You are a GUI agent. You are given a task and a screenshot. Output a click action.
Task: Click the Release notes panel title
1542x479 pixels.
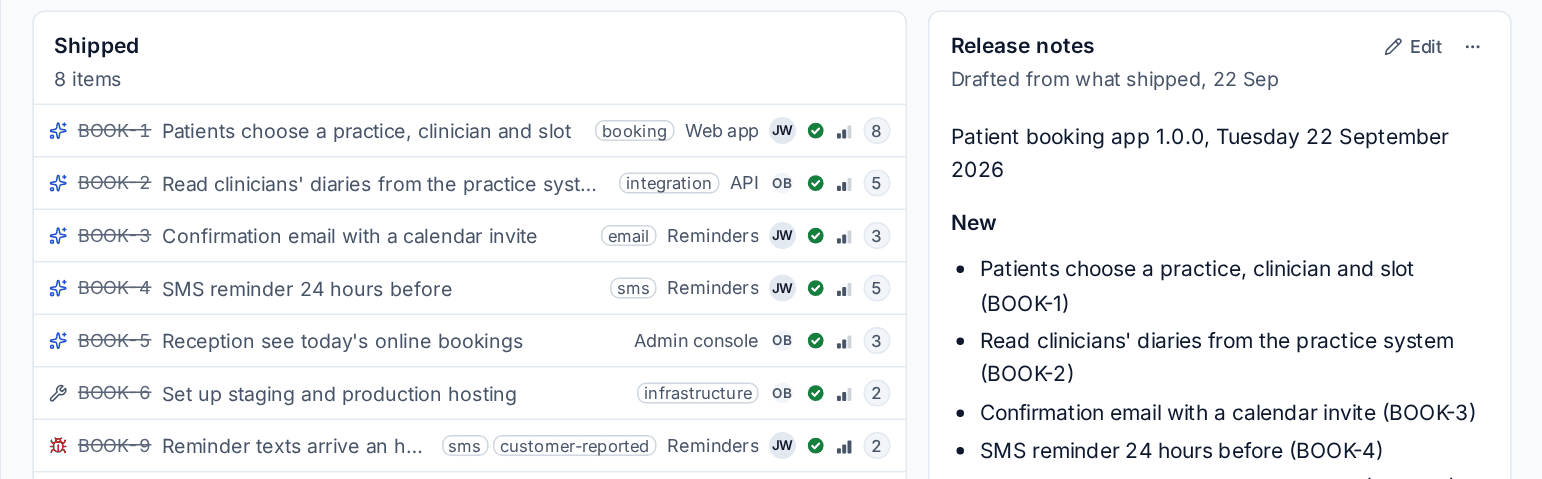(x=1023, y=46)
